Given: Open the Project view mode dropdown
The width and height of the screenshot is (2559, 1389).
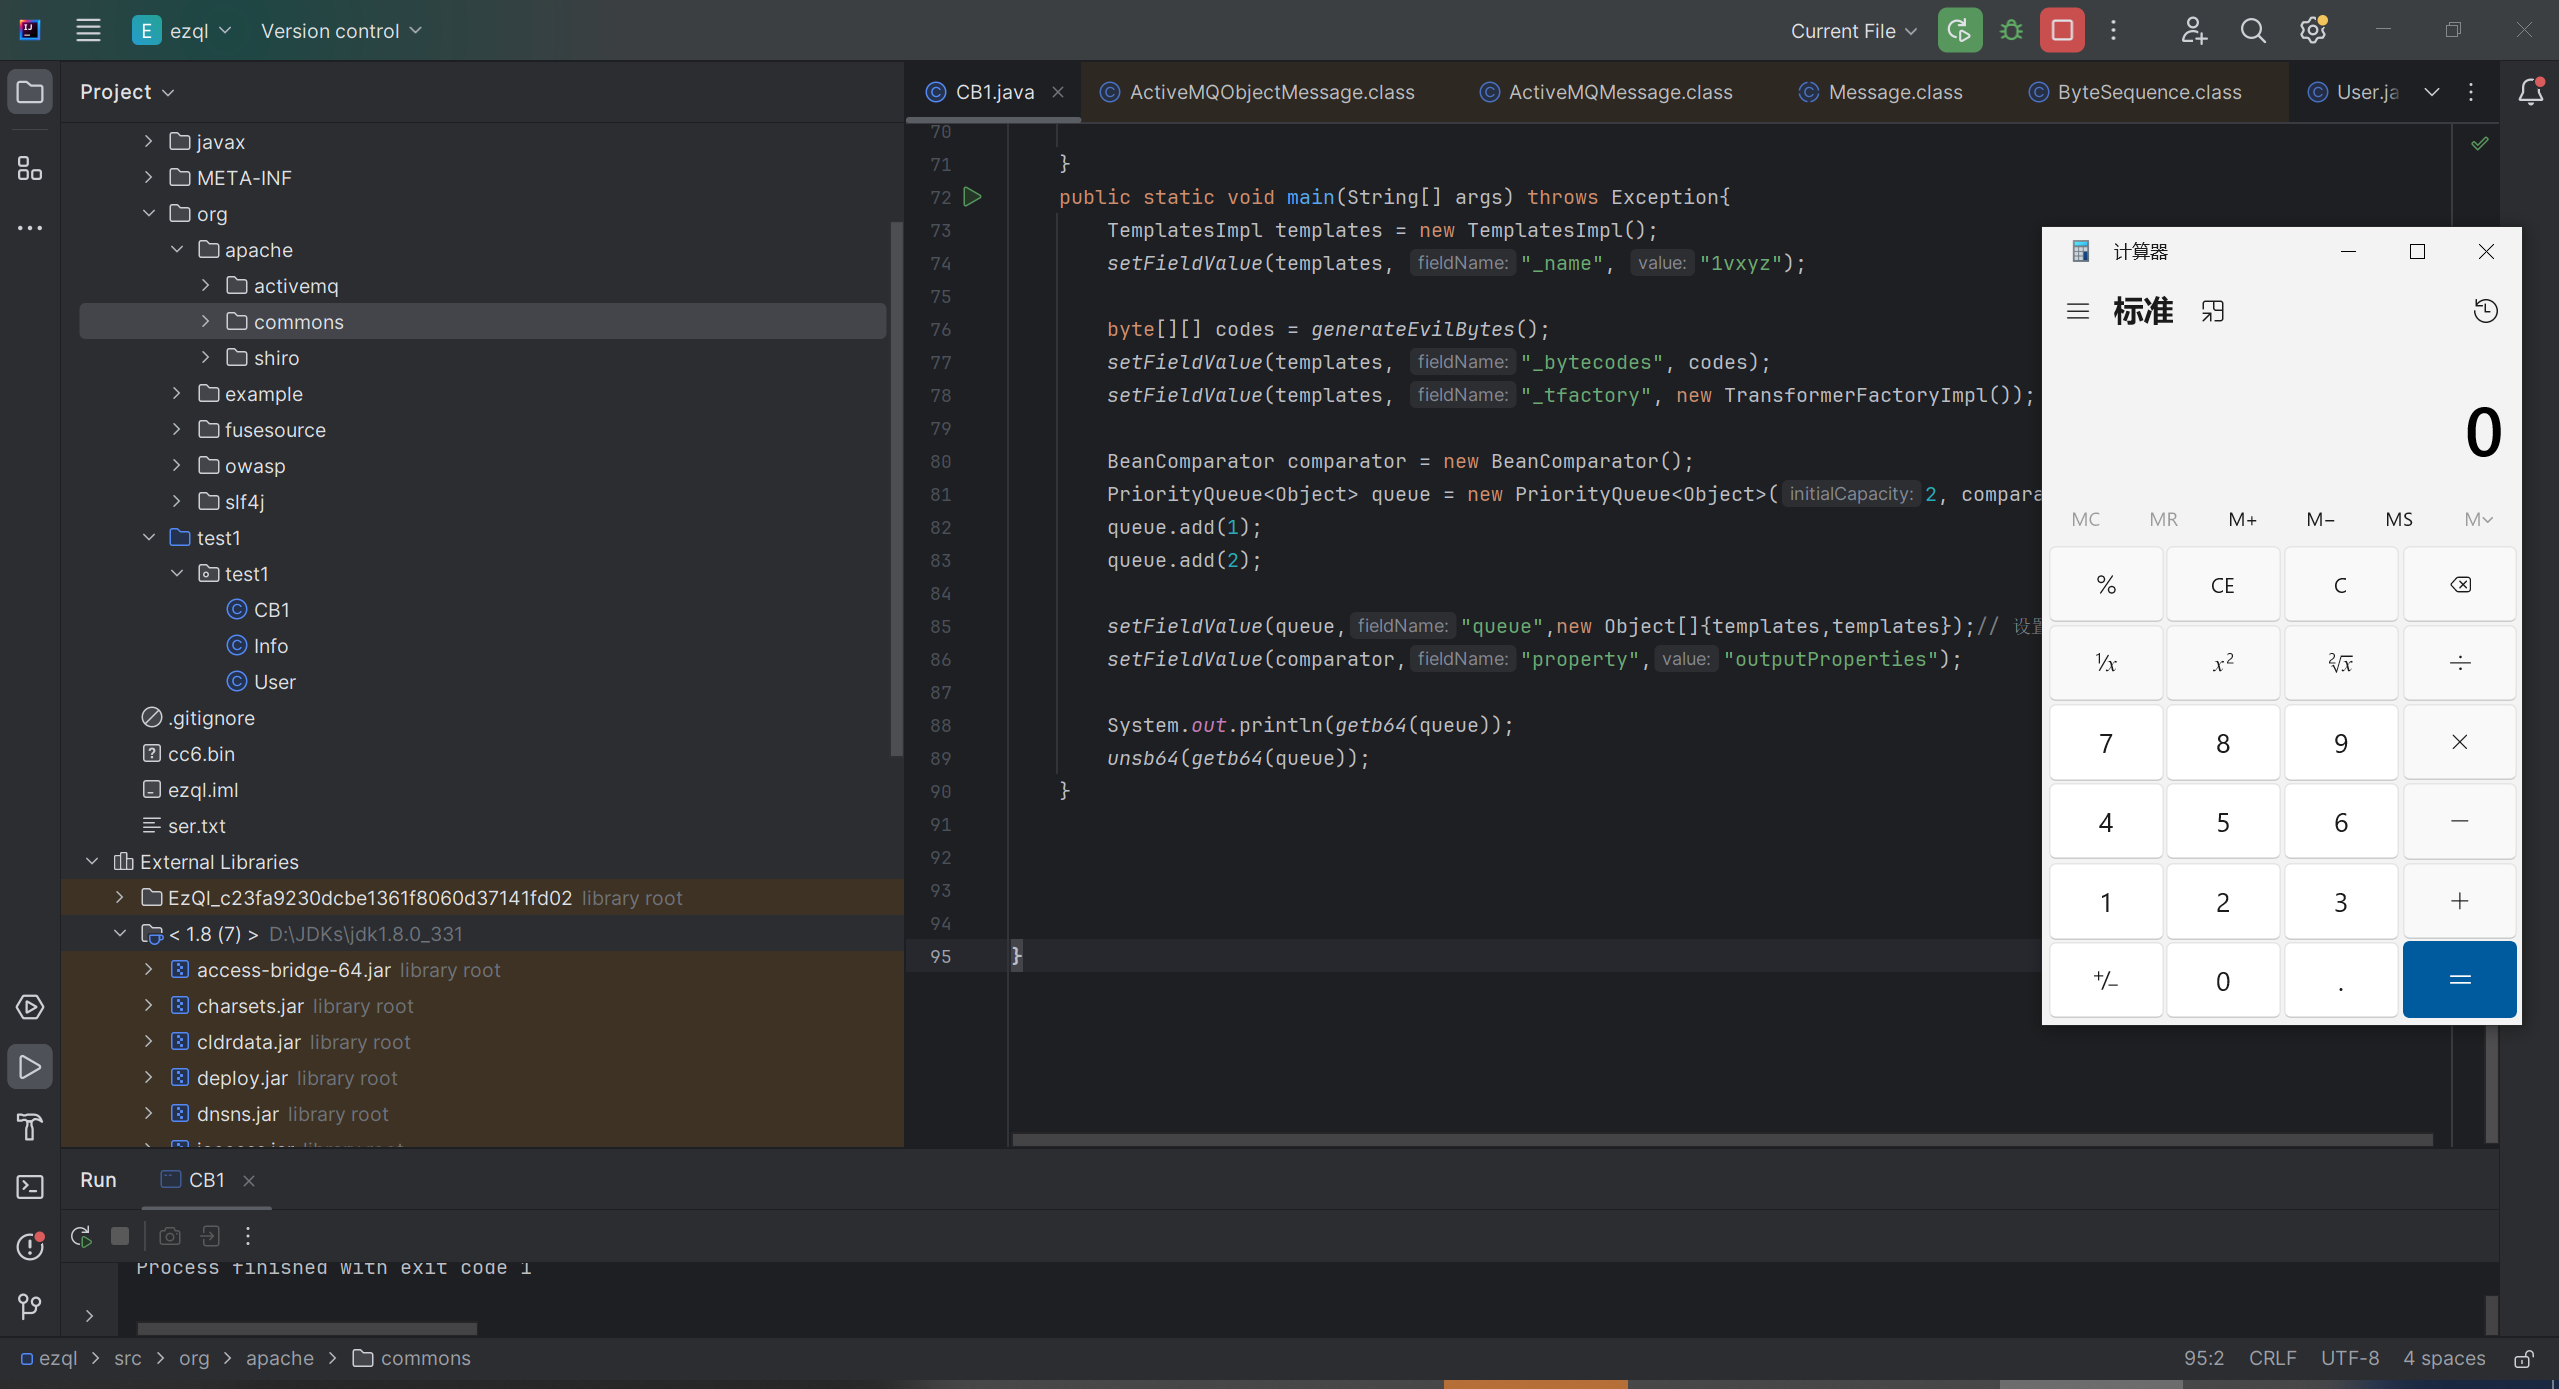Looking at the screenshot, I should pos(127,92).
